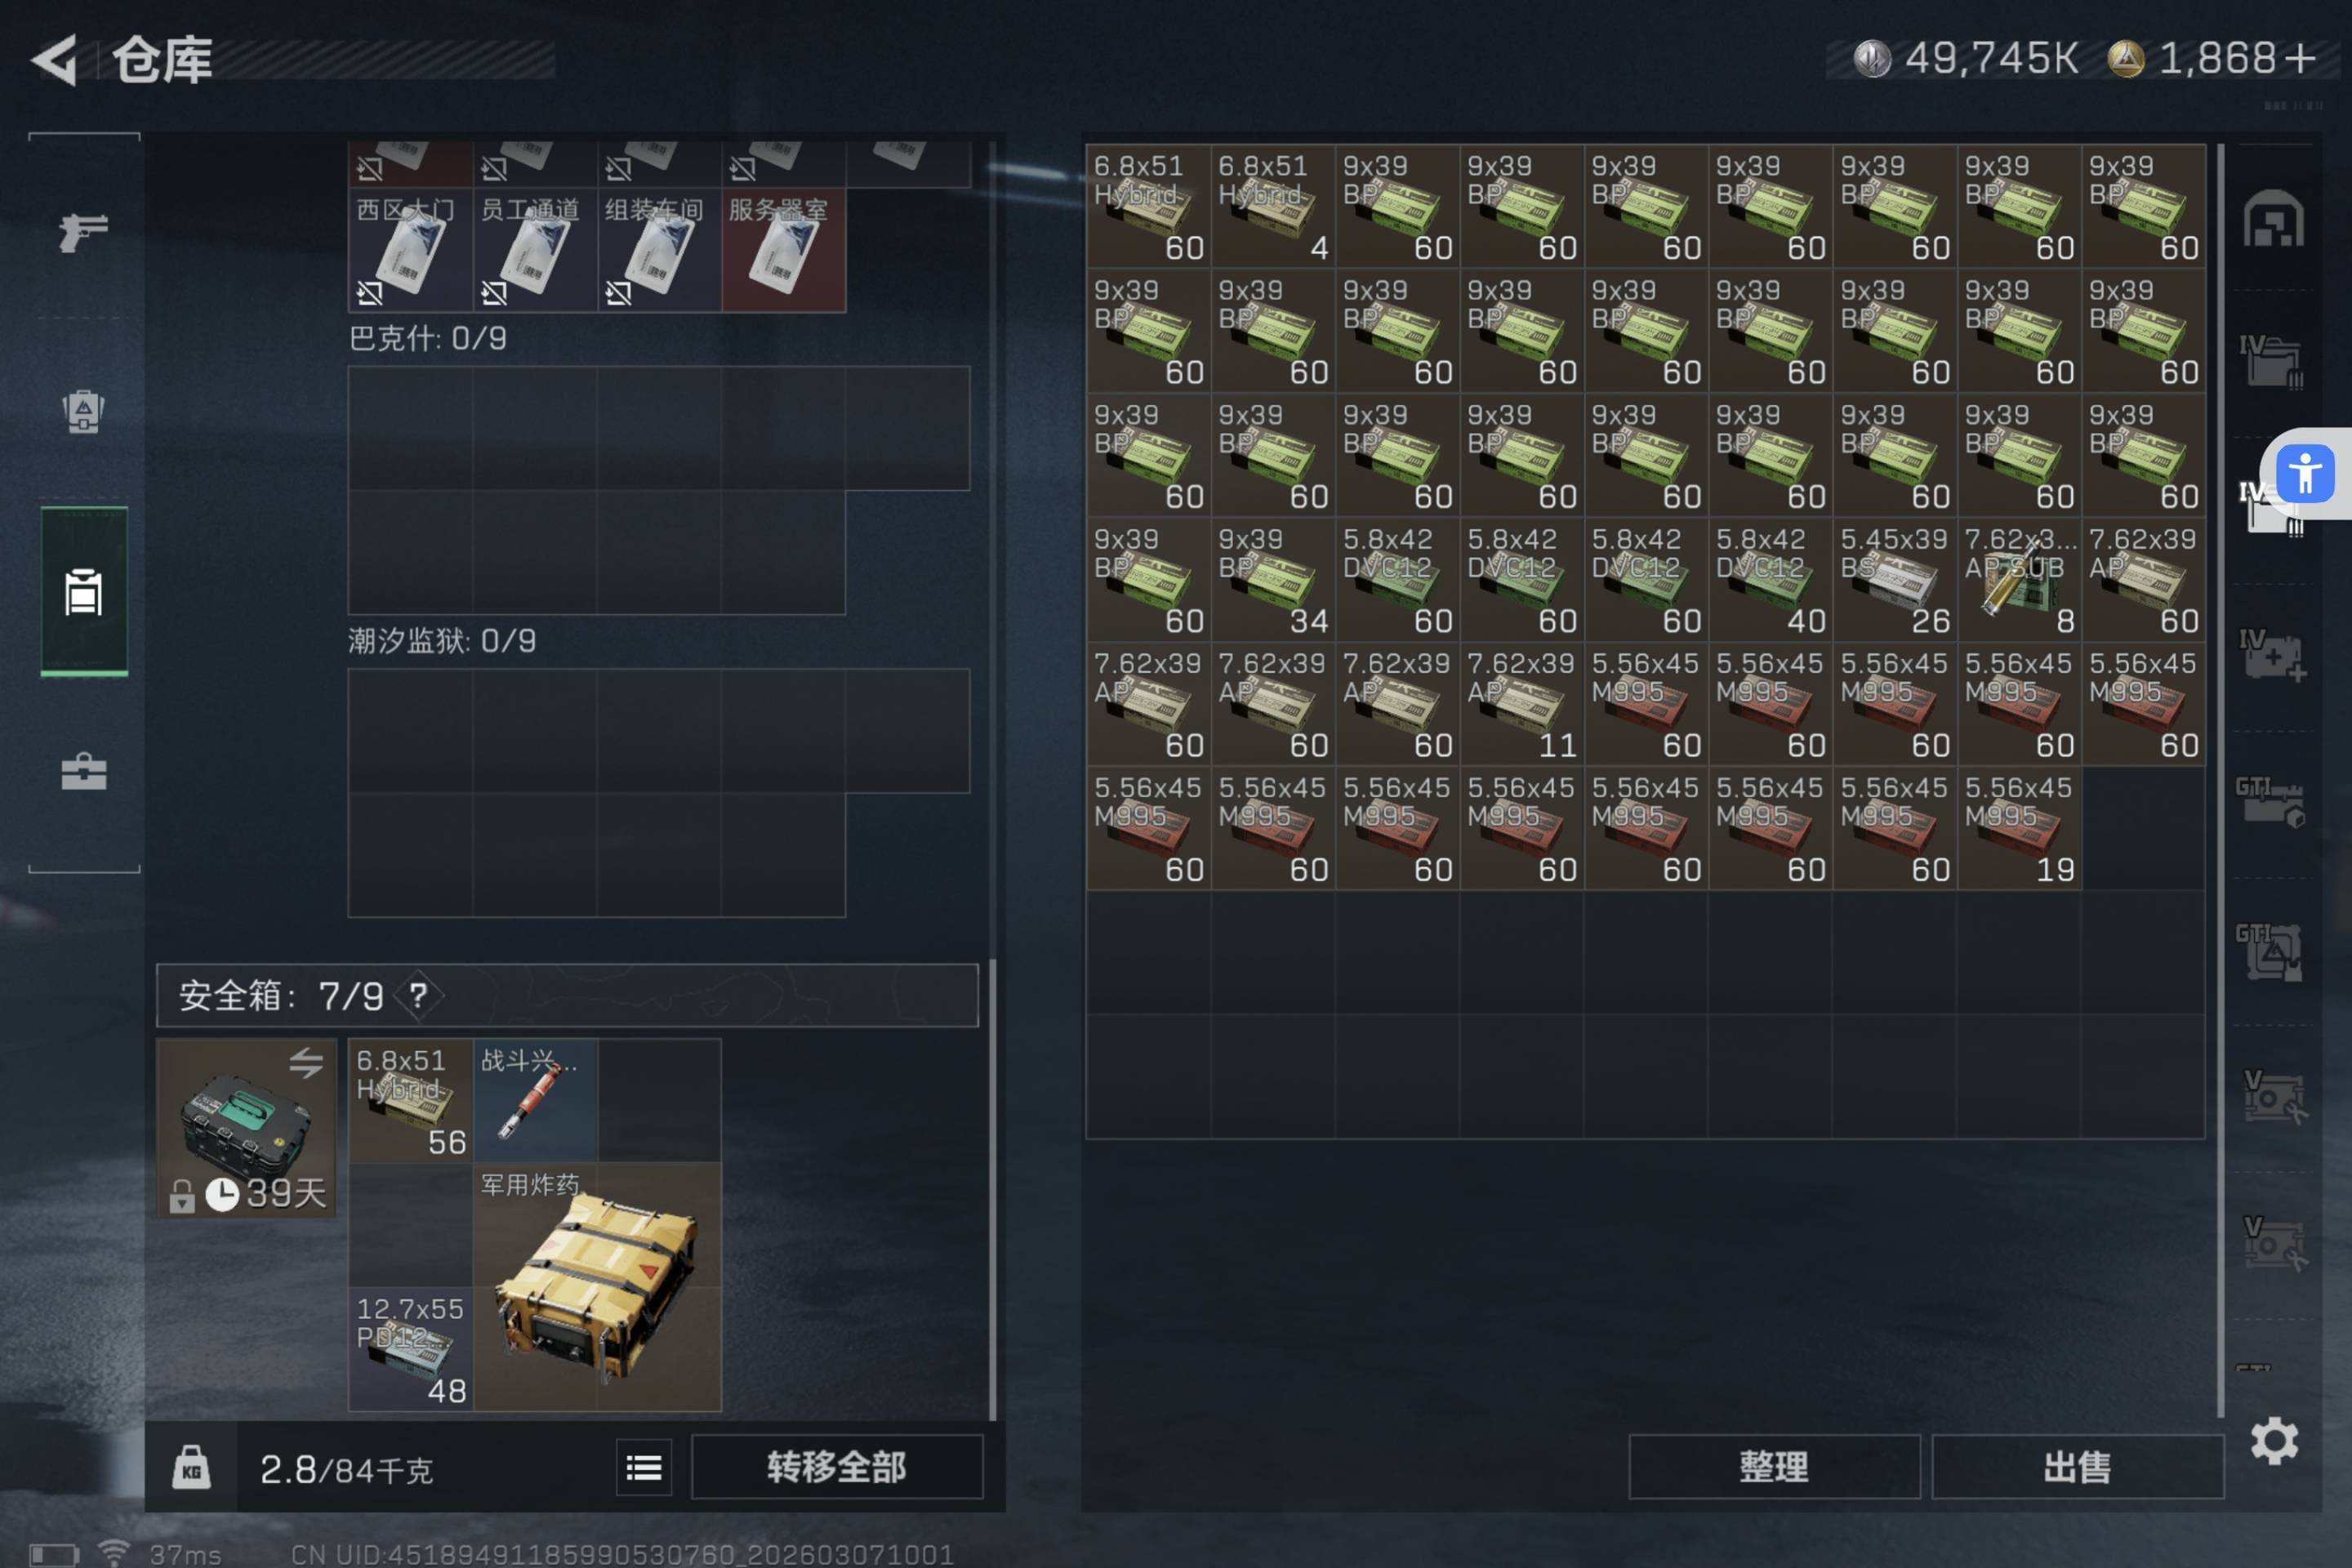Open the backpack category in left sidebar
The height and width of the screenshot is (1568, 2352).
click(x=84, y=410)
